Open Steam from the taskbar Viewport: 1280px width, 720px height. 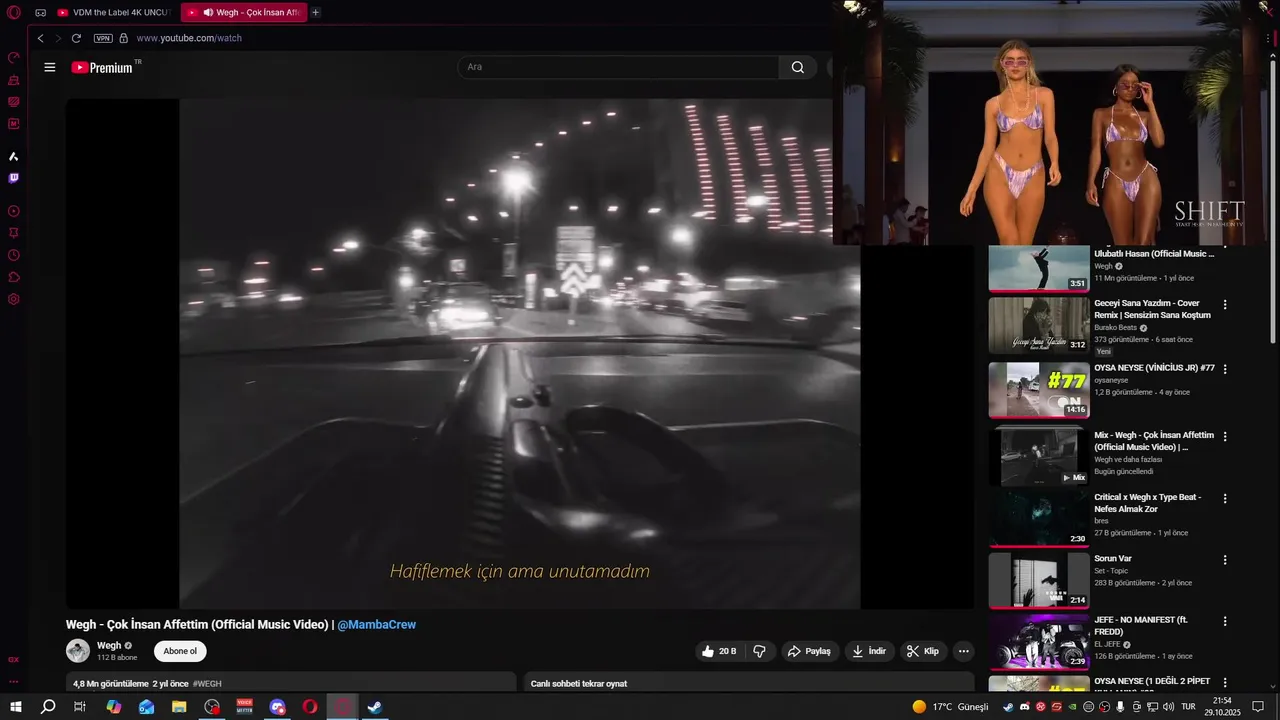coord(375,707)
